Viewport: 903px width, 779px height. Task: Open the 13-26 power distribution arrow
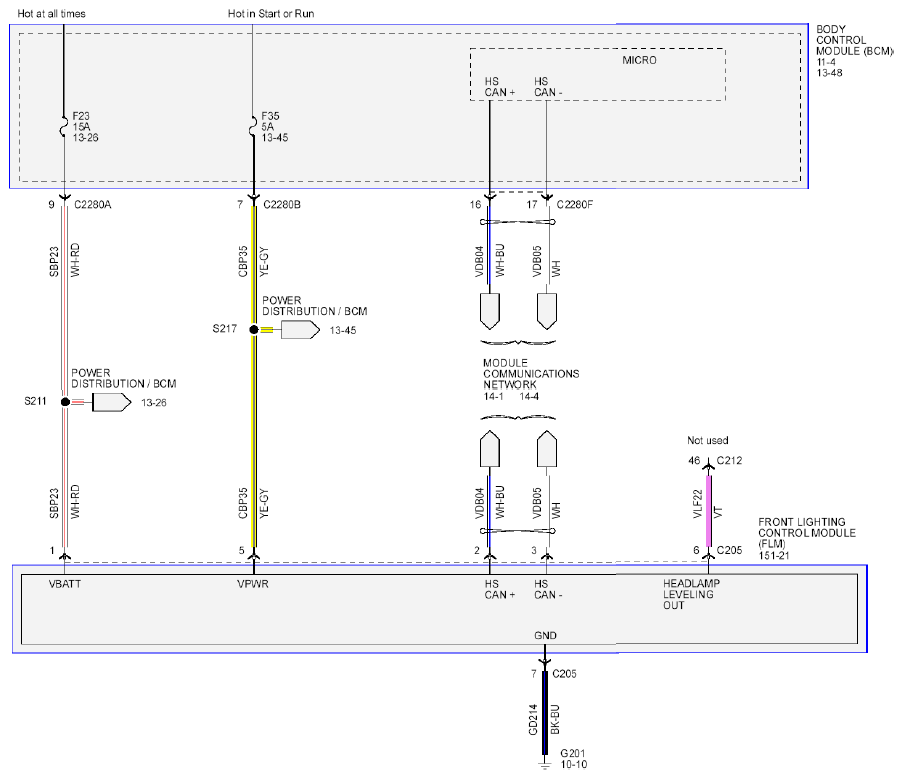click(112, 402)
